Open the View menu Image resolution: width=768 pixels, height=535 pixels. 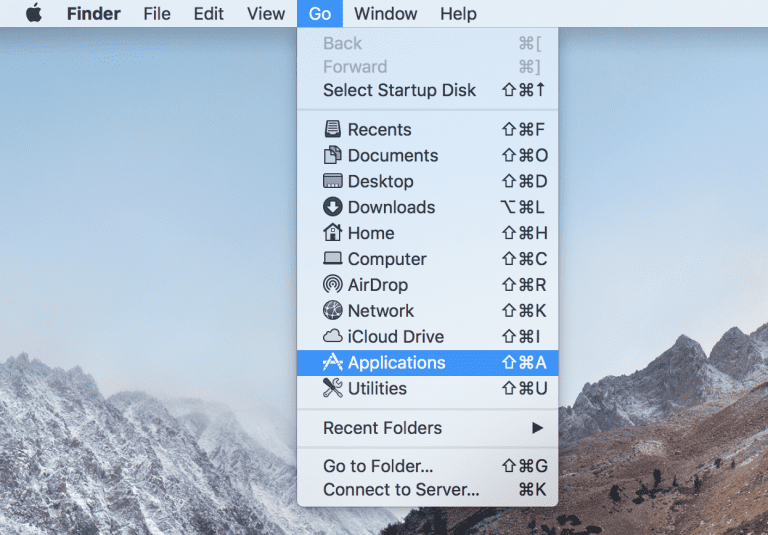pos(266,14)
